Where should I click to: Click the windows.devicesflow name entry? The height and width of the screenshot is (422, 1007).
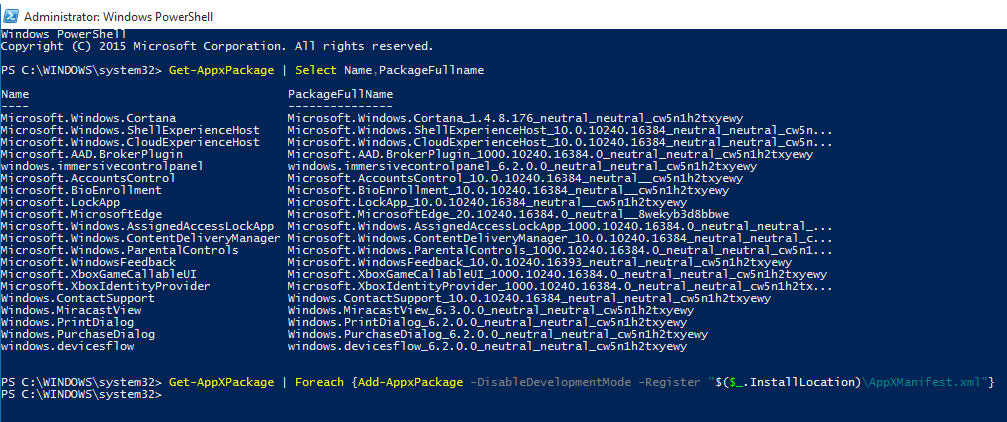(67, 346)
